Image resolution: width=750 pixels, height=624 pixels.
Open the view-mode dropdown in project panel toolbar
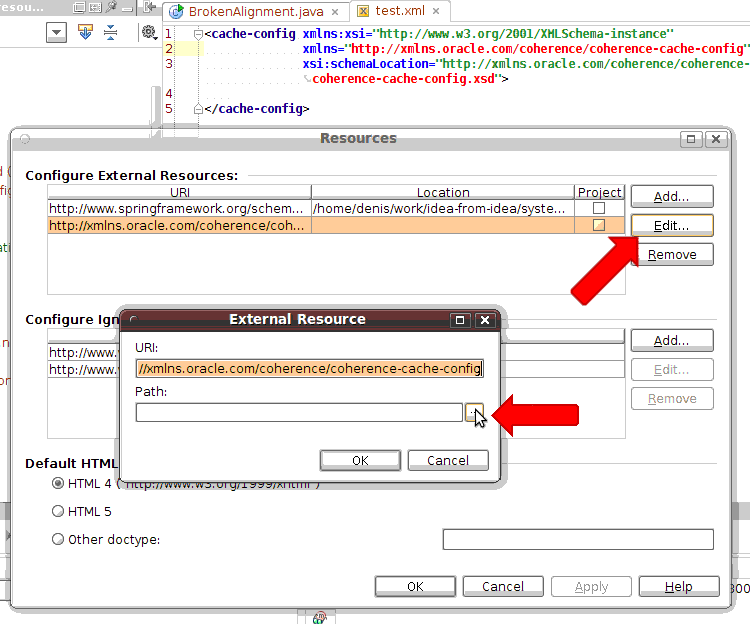56,33
